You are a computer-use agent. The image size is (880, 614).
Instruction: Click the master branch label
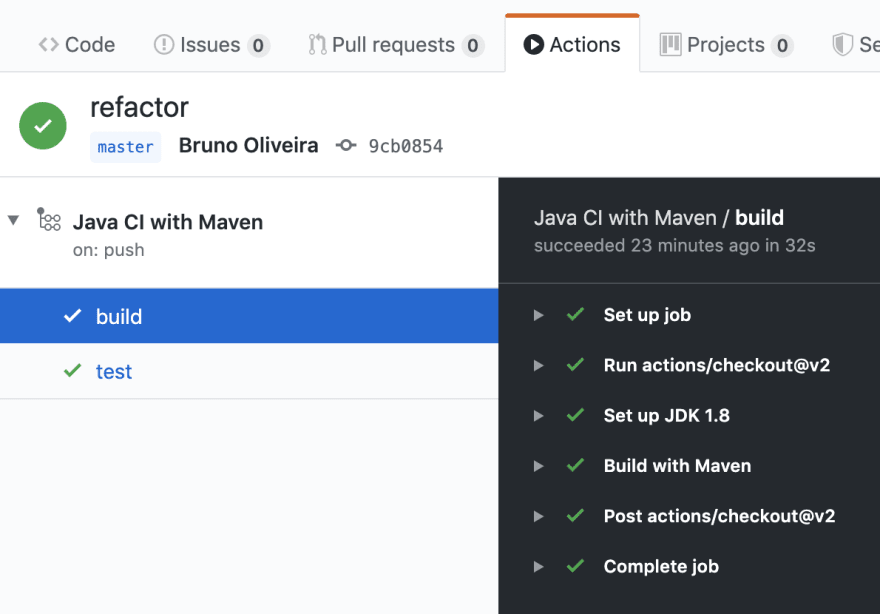126,147
